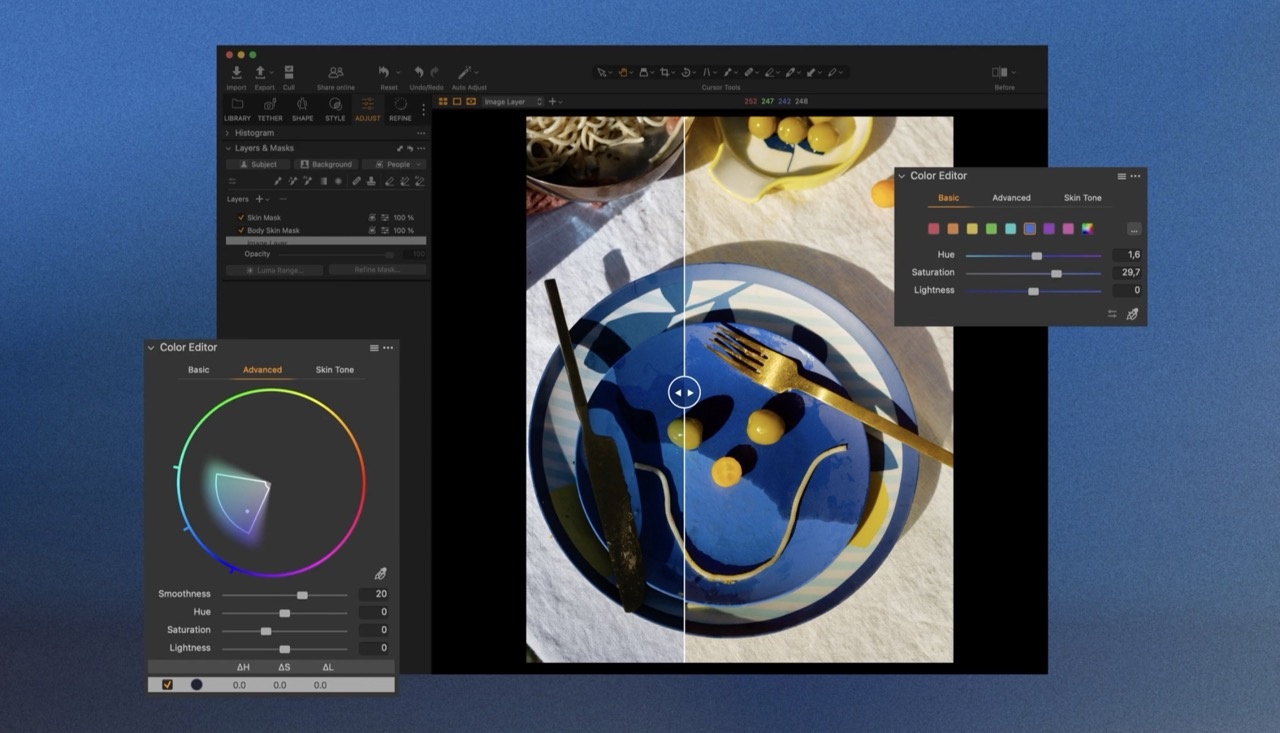Click the Subject mask button
Image resolution: width=1280 pixels, height=733 pixels.
pyautogui.click(x=258, y=164)
